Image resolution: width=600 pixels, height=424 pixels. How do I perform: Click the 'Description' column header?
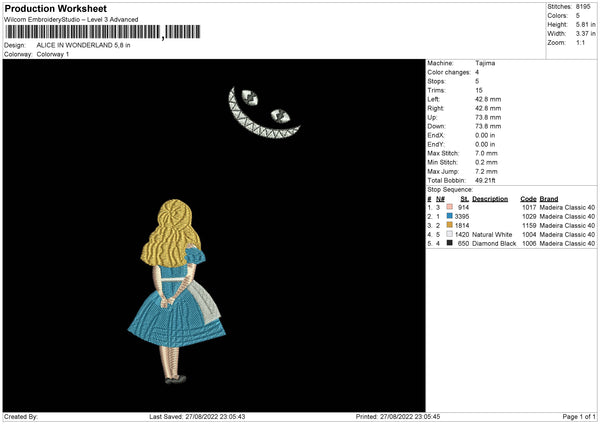[490, 199]
